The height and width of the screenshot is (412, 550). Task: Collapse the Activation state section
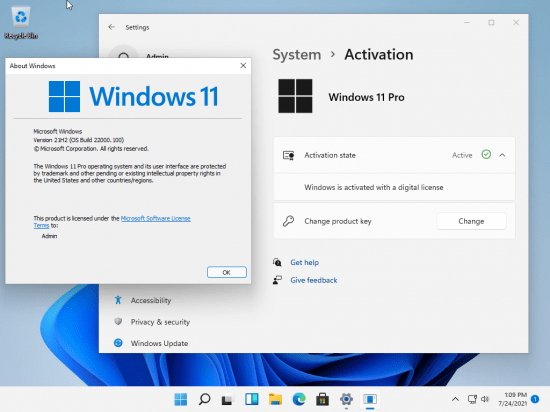(502, 155)
